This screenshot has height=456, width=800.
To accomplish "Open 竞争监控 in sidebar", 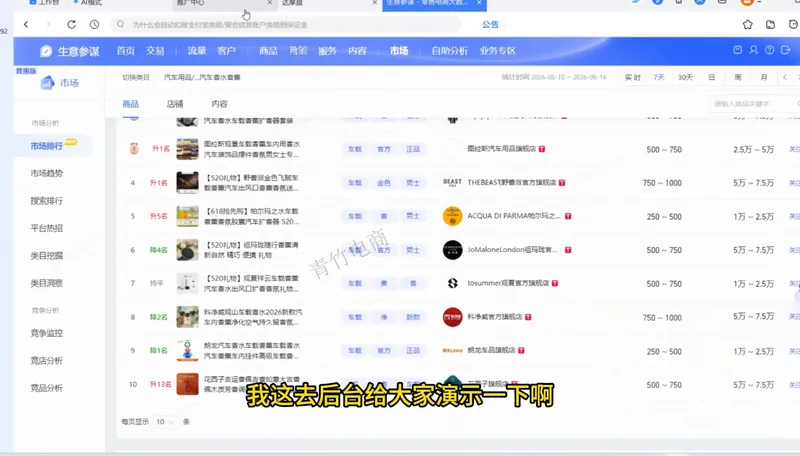I will pyautogui.click(x=46, y=333).
